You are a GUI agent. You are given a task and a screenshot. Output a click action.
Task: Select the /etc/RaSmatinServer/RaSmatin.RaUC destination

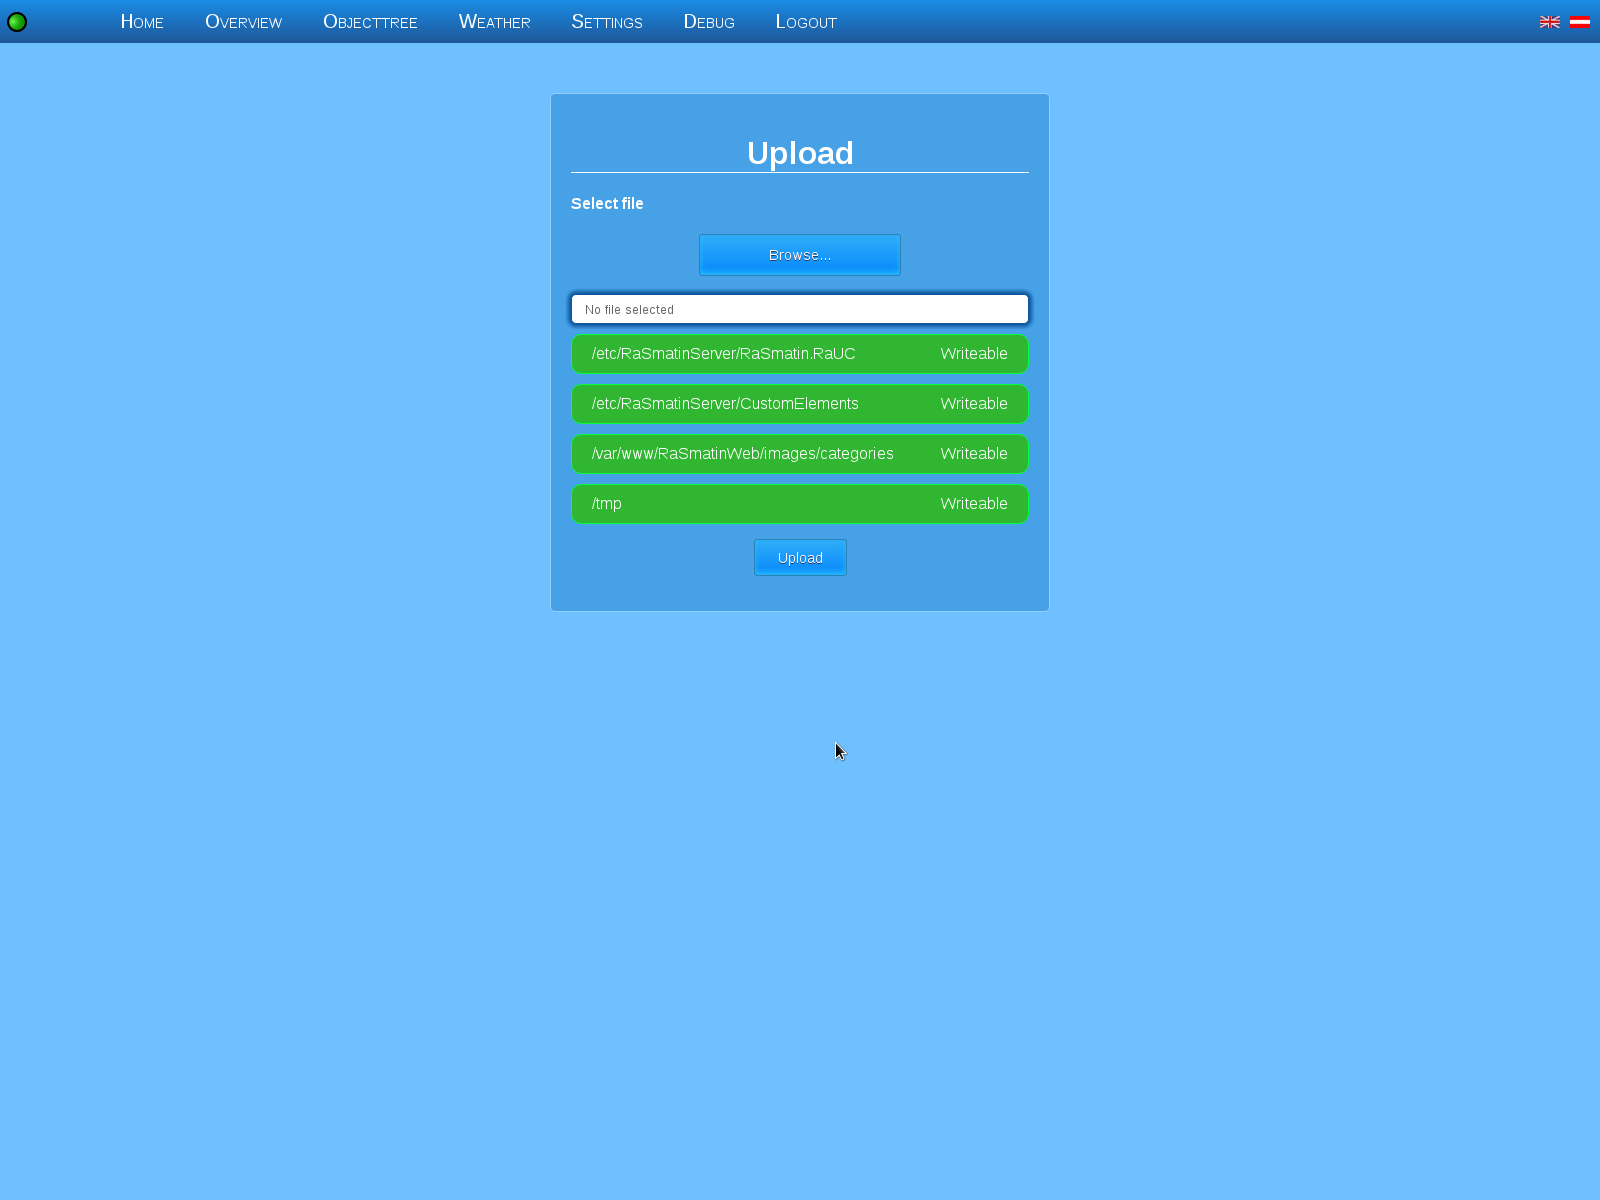pyautogui.click(x=723, y=354)
